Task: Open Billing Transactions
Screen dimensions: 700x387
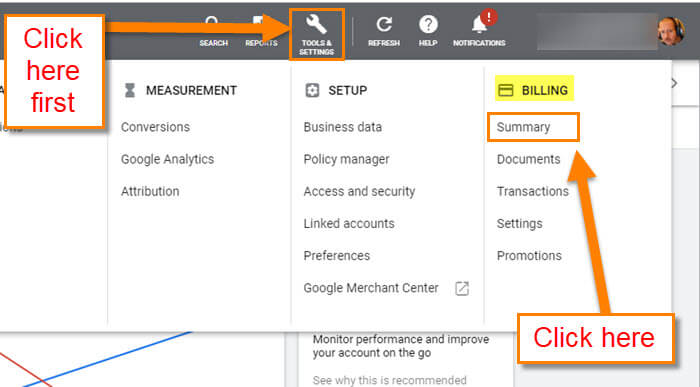Action: coord(533,191)
